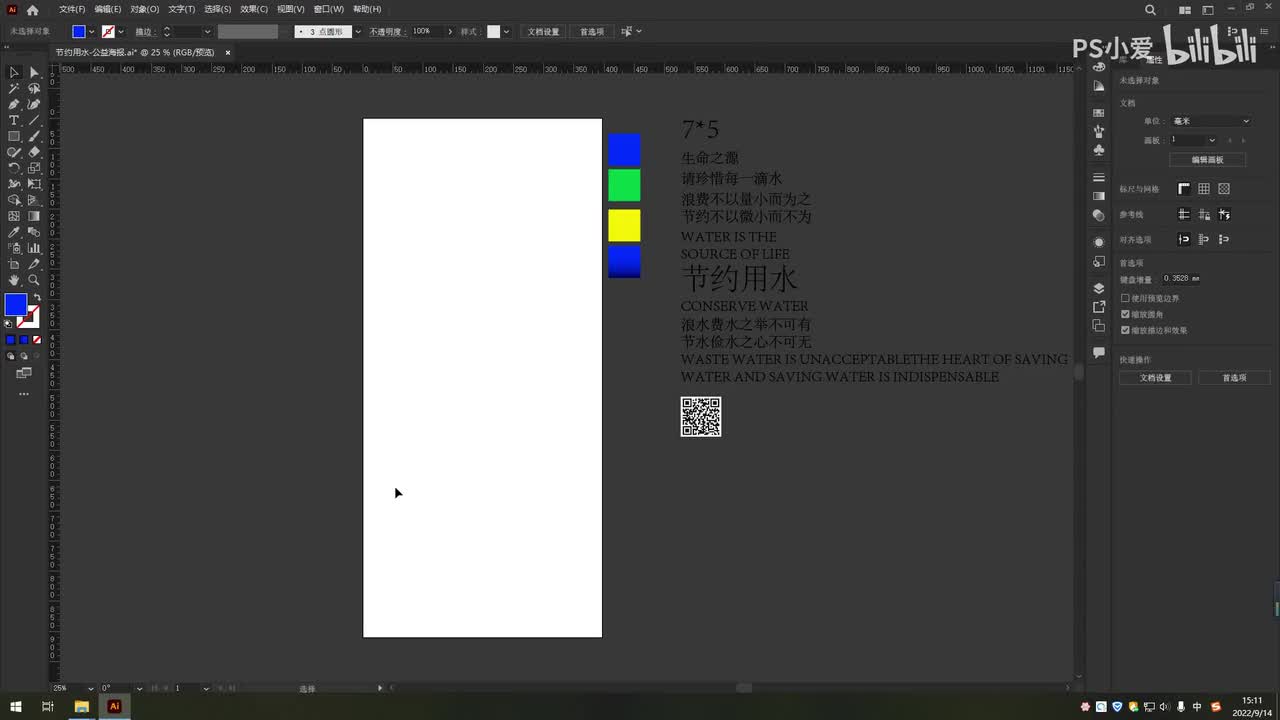Open the 对象(O) menu

click(x=144, y=9)
